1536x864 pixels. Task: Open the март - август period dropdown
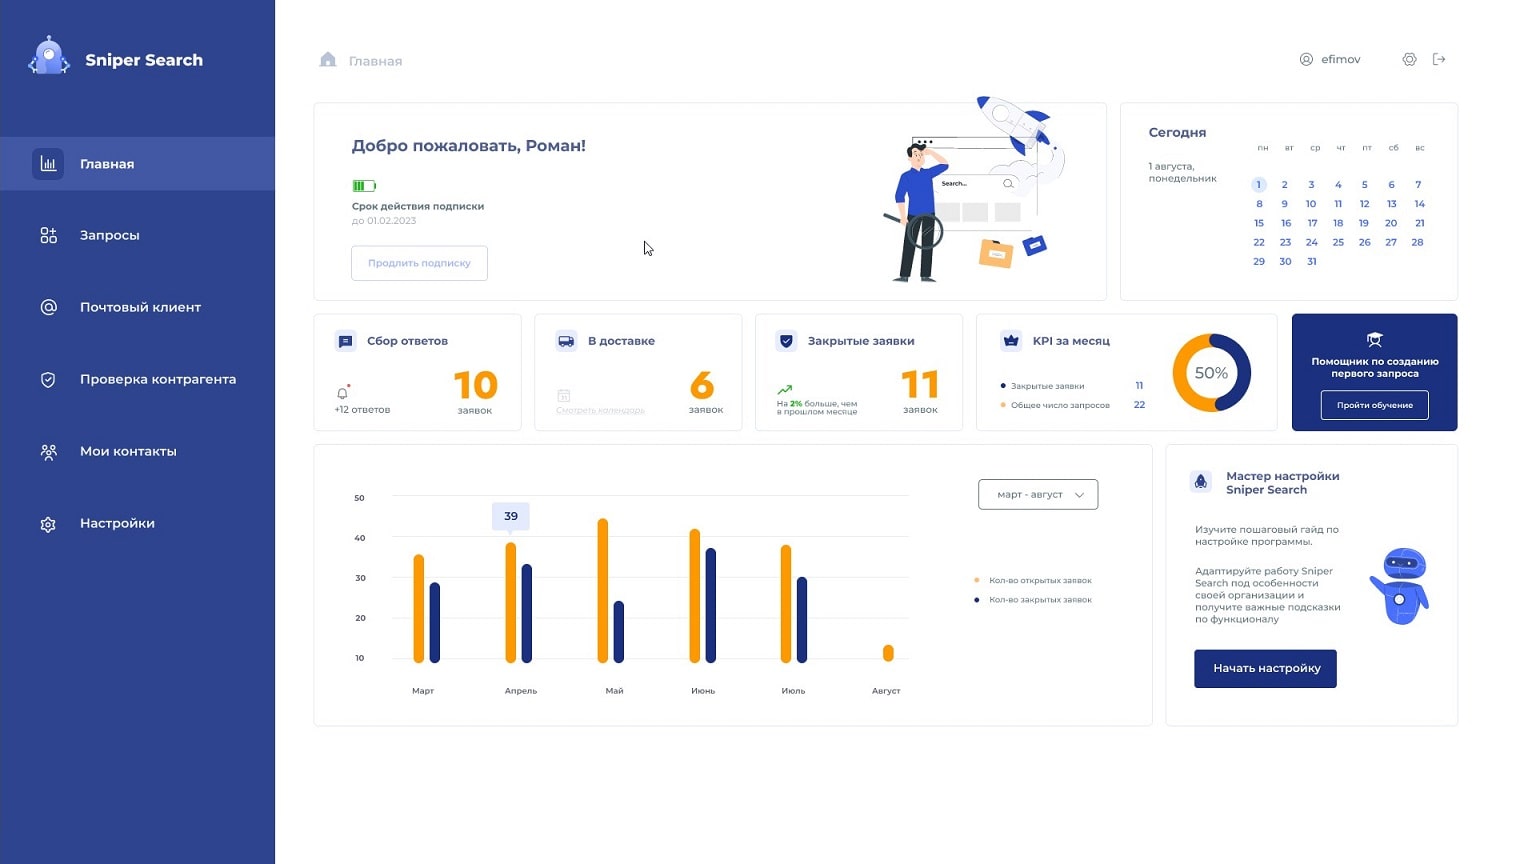(1038, 494)
